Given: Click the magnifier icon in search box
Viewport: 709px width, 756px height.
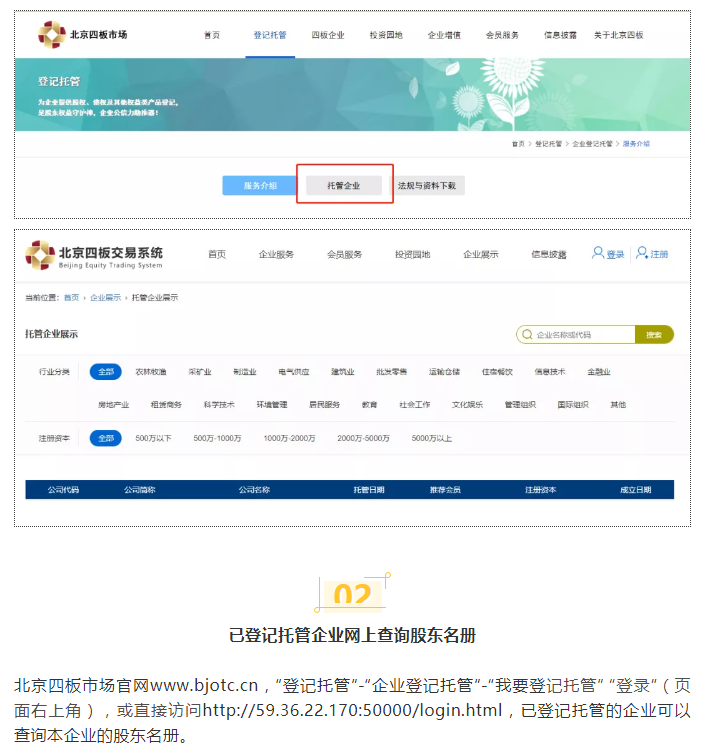Looking at the screenshot, I should click(527, 335).
